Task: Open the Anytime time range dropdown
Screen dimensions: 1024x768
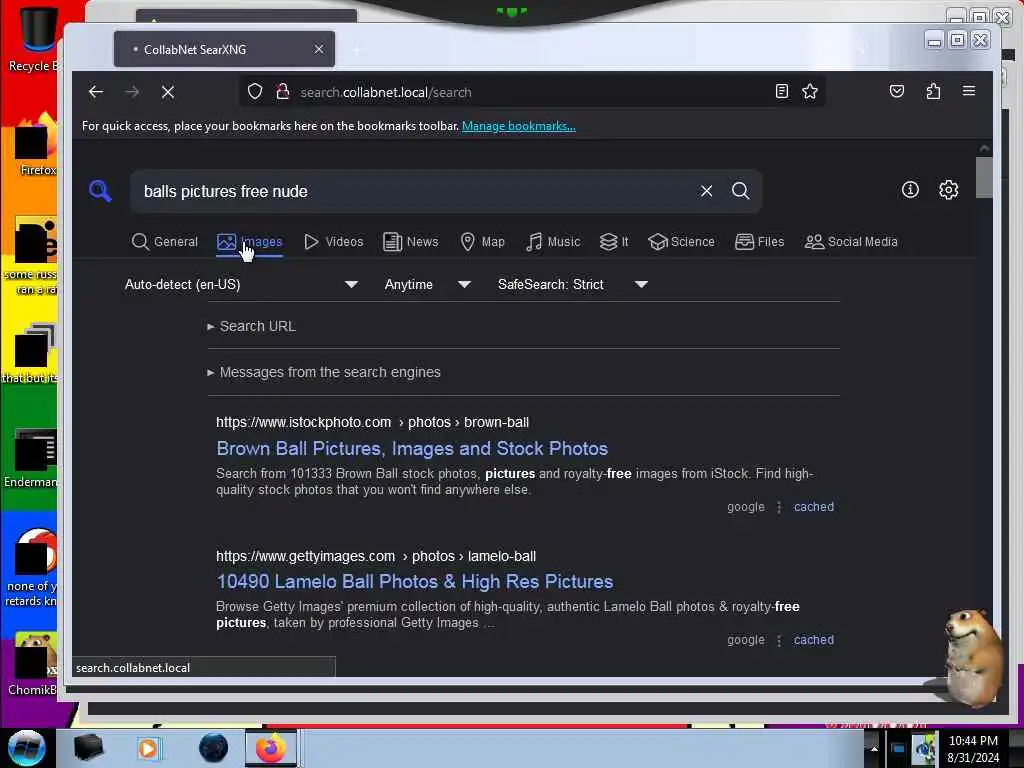Action: tap(427, 284)
